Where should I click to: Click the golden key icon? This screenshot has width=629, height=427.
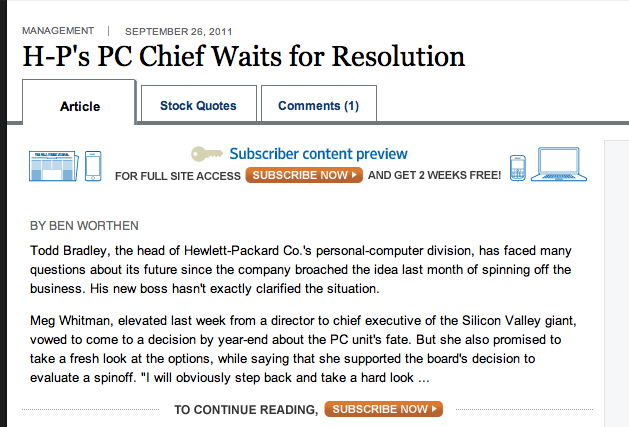tap(207, 154)
